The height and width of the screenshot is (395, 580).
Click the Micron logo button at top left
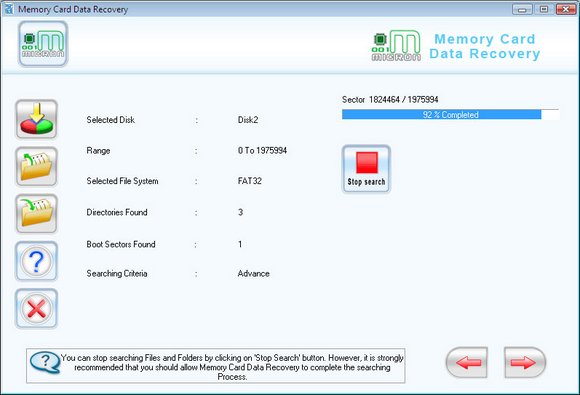pos(43,44)
